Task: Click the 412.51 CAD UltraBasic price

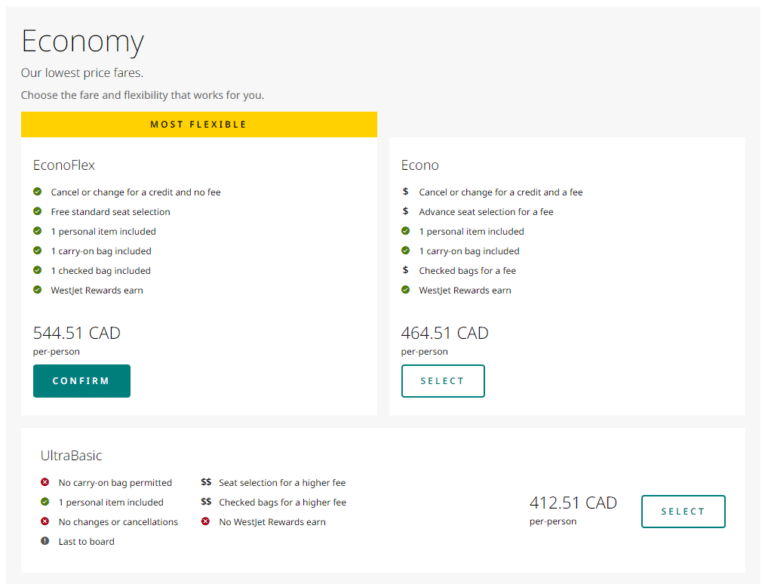Action: click(x=573, y=503)
